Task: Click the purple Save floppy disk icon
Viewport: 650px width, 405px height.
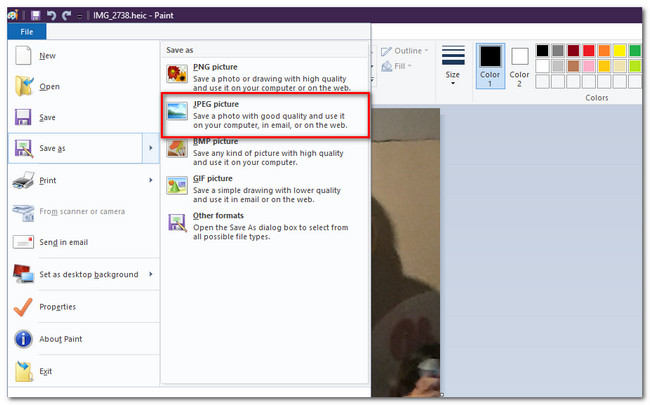Action: (23, 117)
